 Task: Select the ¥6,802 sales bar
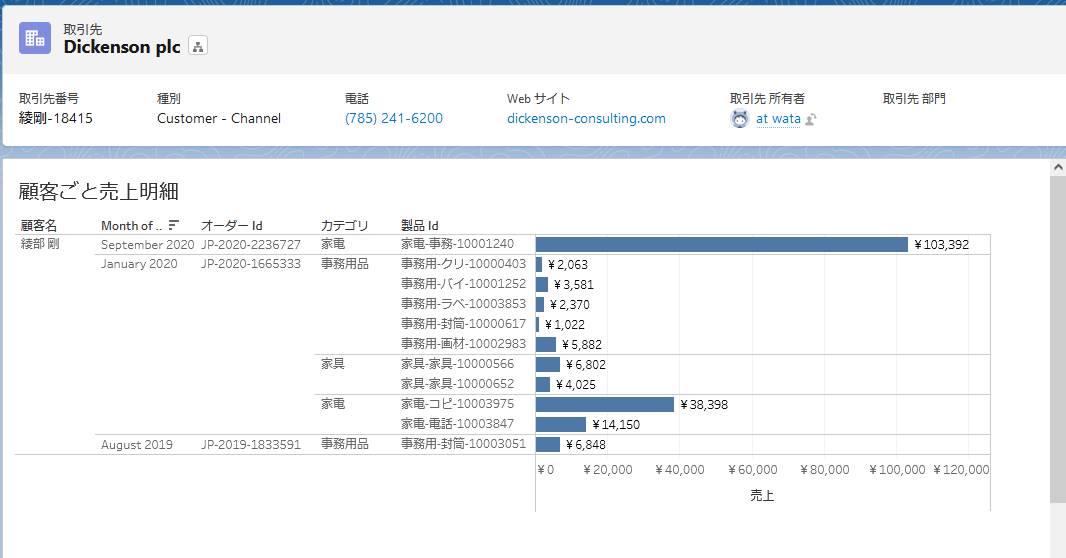[548, 364]
